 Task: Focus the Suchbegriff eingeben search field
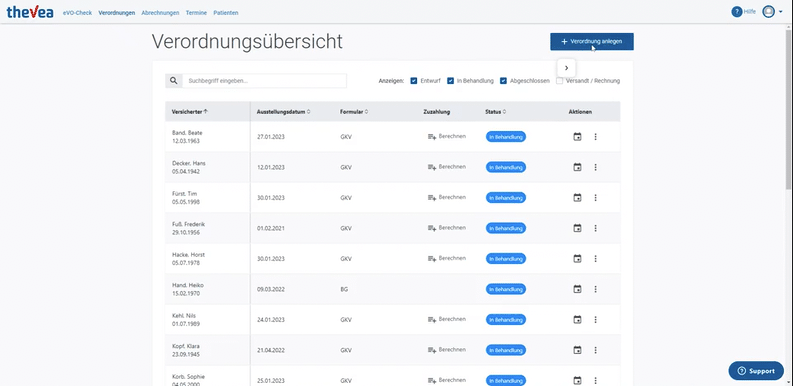(265, 80)
